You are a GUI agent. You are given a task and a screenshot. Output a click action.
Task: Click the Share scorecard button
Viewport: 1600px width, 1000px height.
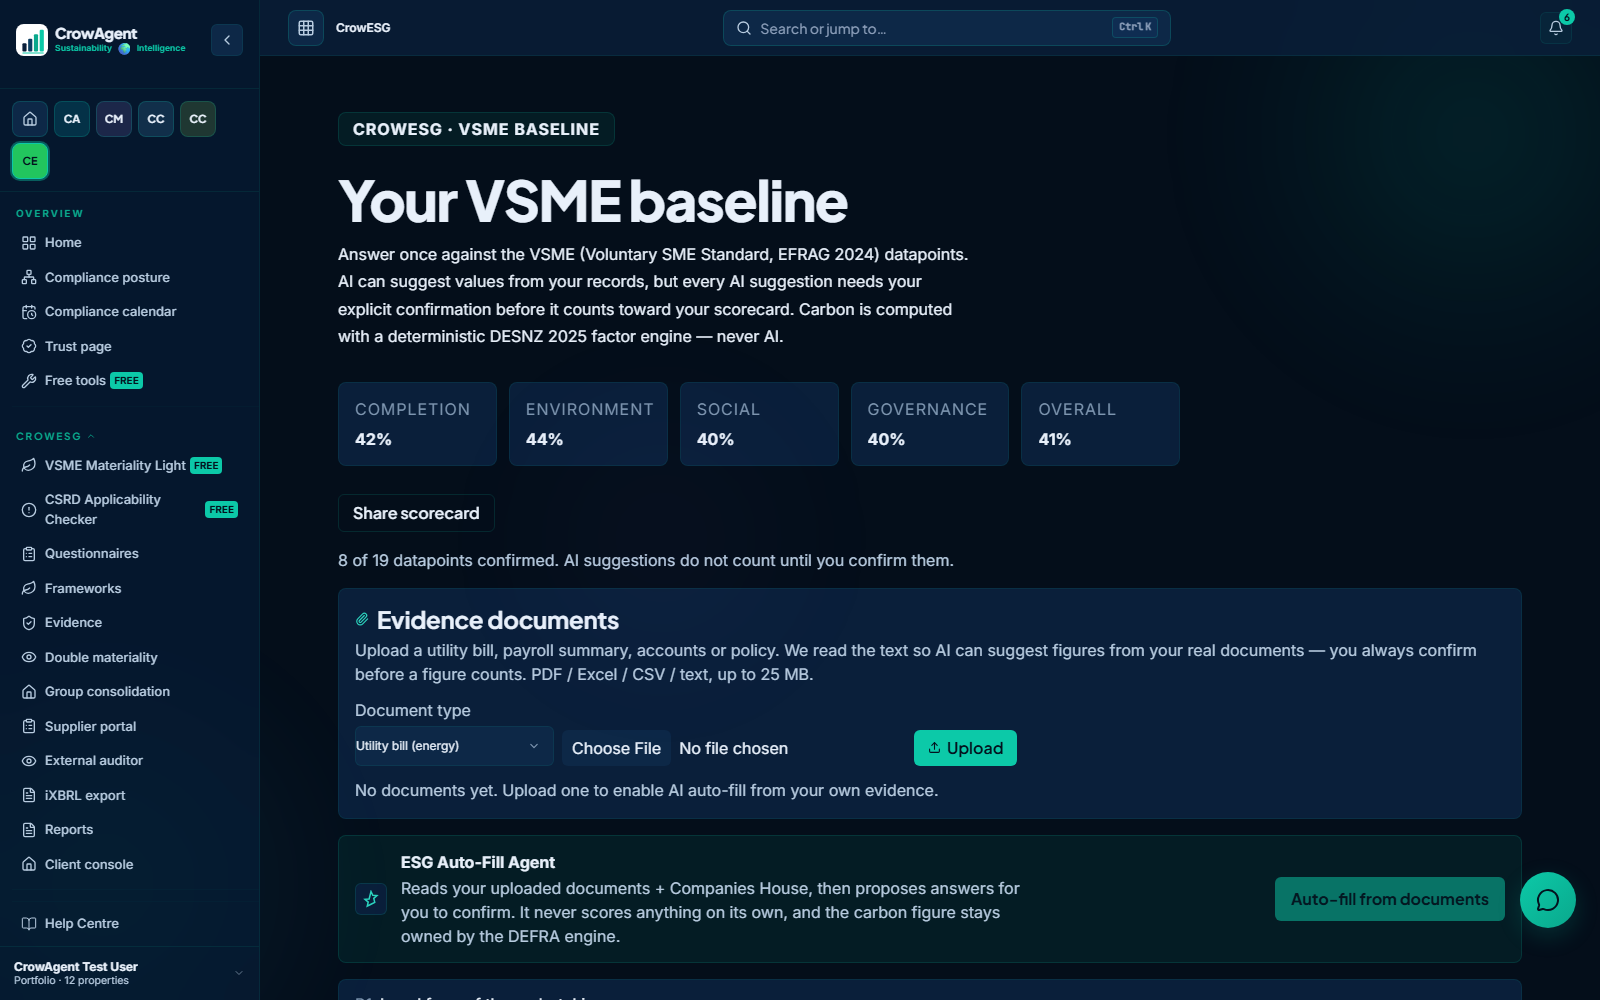coord(416,513)
